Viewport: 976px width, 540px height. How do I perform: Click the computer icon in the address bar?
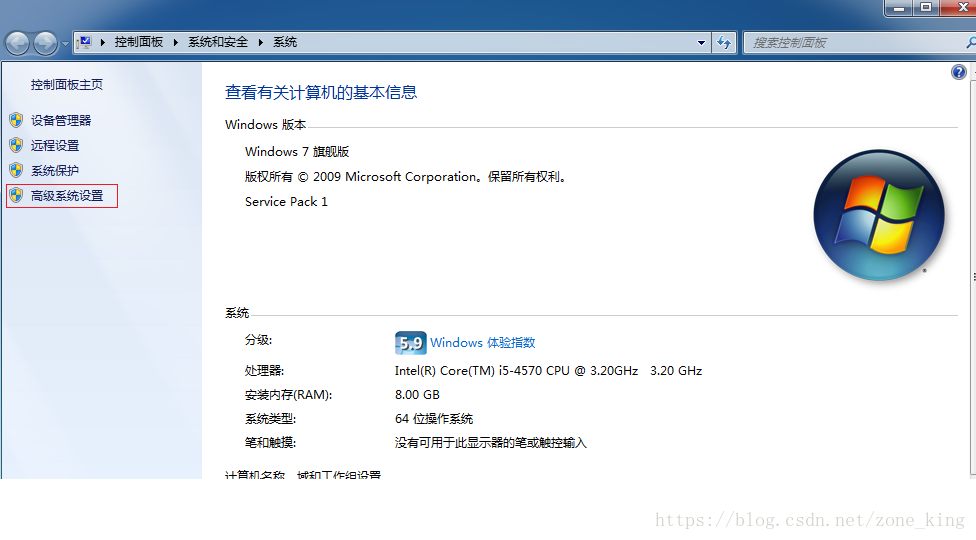[x=85, y=42]
